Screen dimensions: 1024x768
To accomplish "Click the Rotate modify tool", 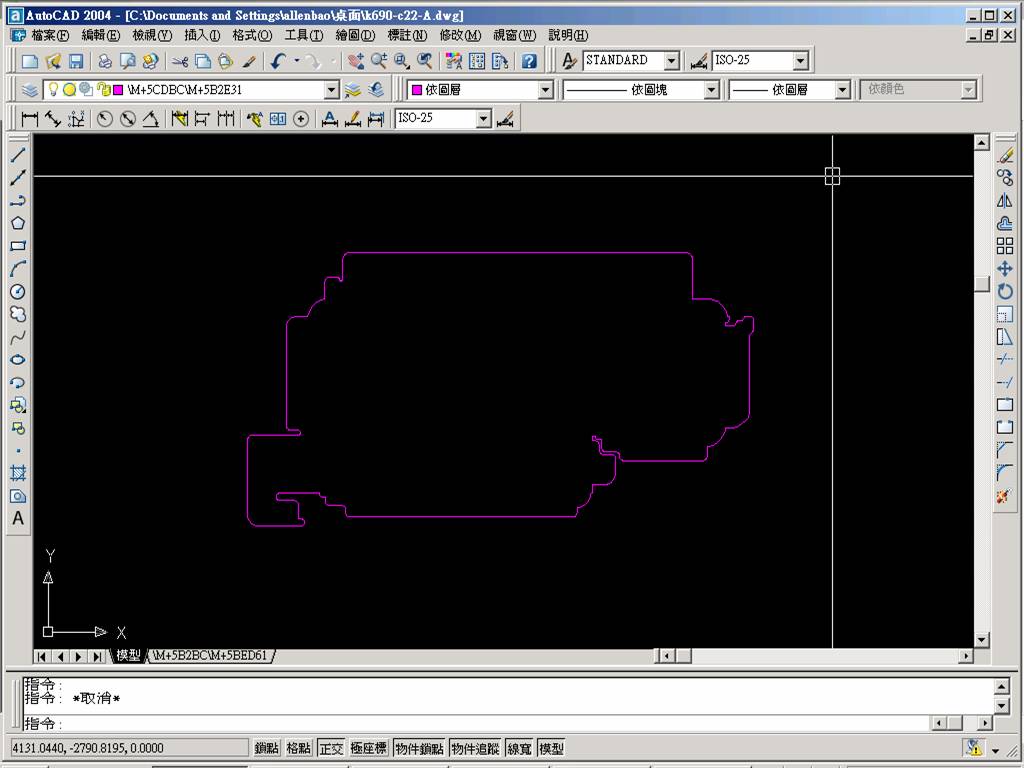I will [x=1005, y=291].
